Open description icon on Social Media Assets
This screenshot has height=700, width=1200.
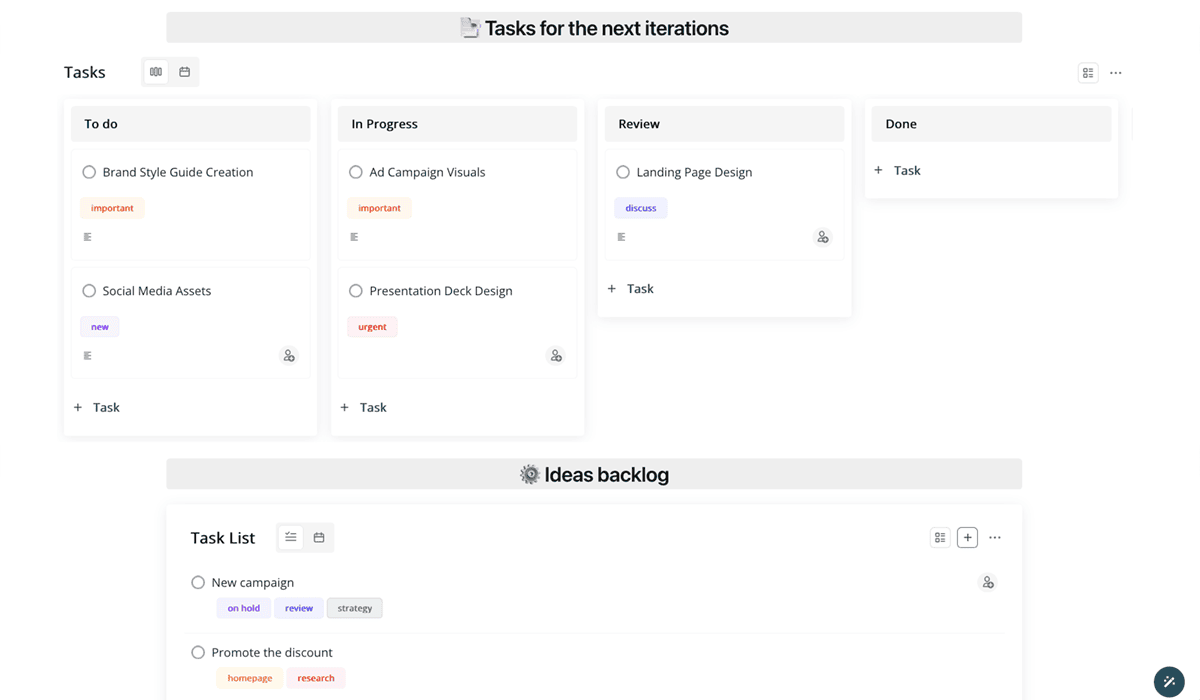pos(88,355)
